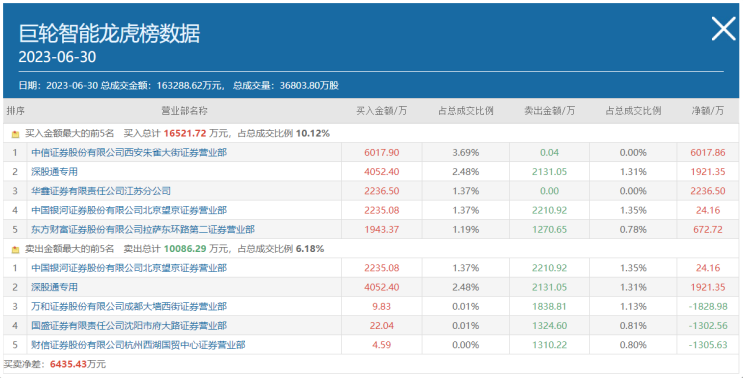Close the 龙虎榜数据 dialog with X
Image resolution: width=743 pixels, height=378 pixels.
(724, 30)
